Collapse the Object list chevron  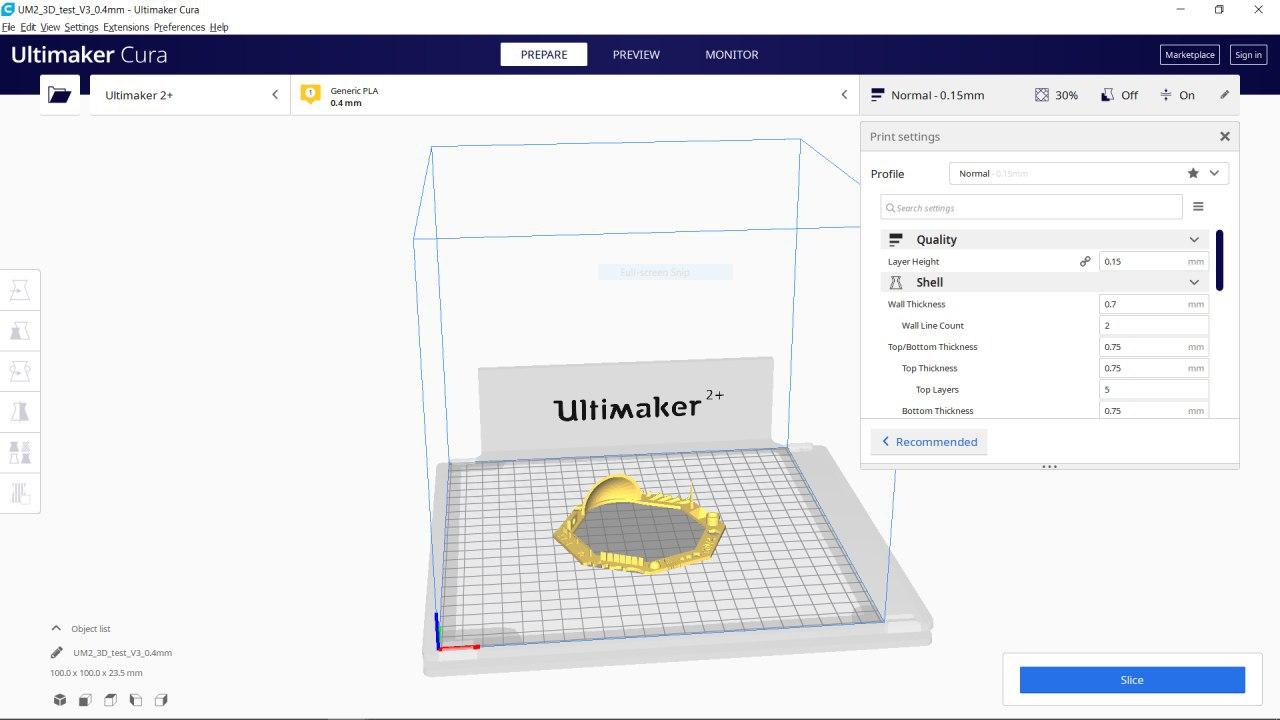(56, 629)
